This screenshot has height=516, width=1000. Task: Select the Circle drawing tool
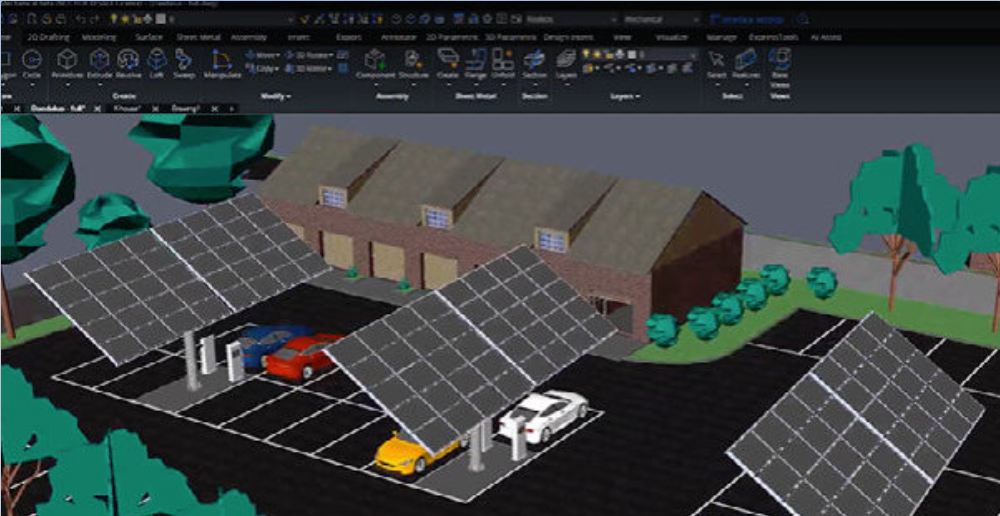tap(31, 65)
